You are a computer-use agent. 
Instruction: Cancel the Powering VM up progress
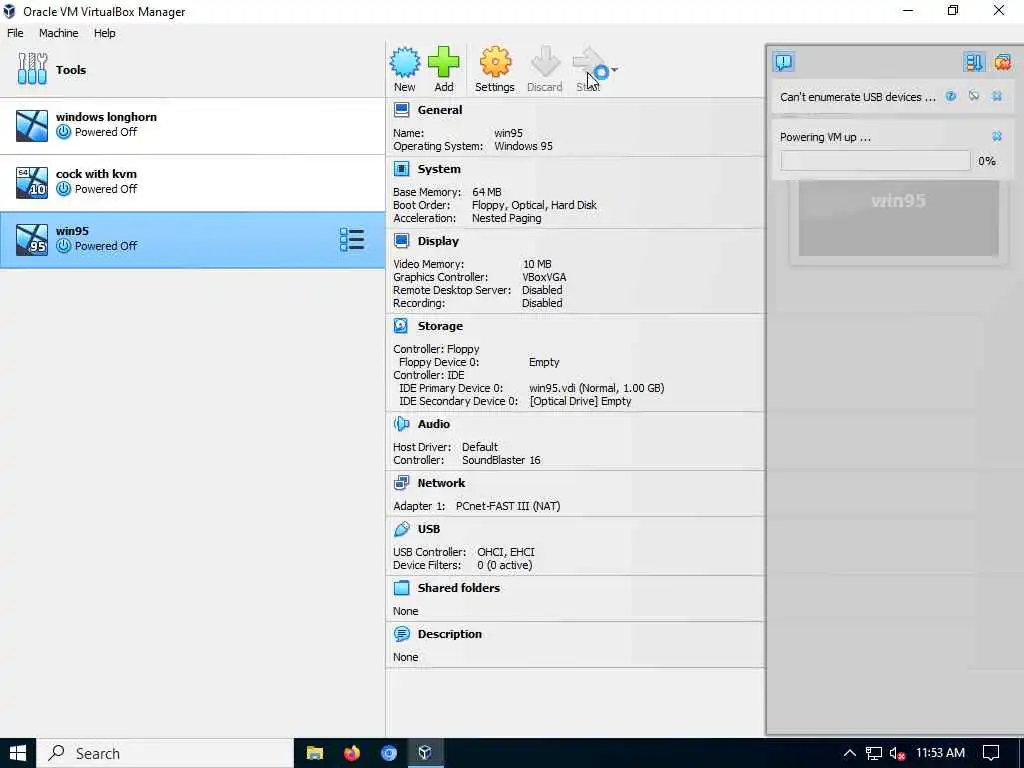(x=997, y=136)
